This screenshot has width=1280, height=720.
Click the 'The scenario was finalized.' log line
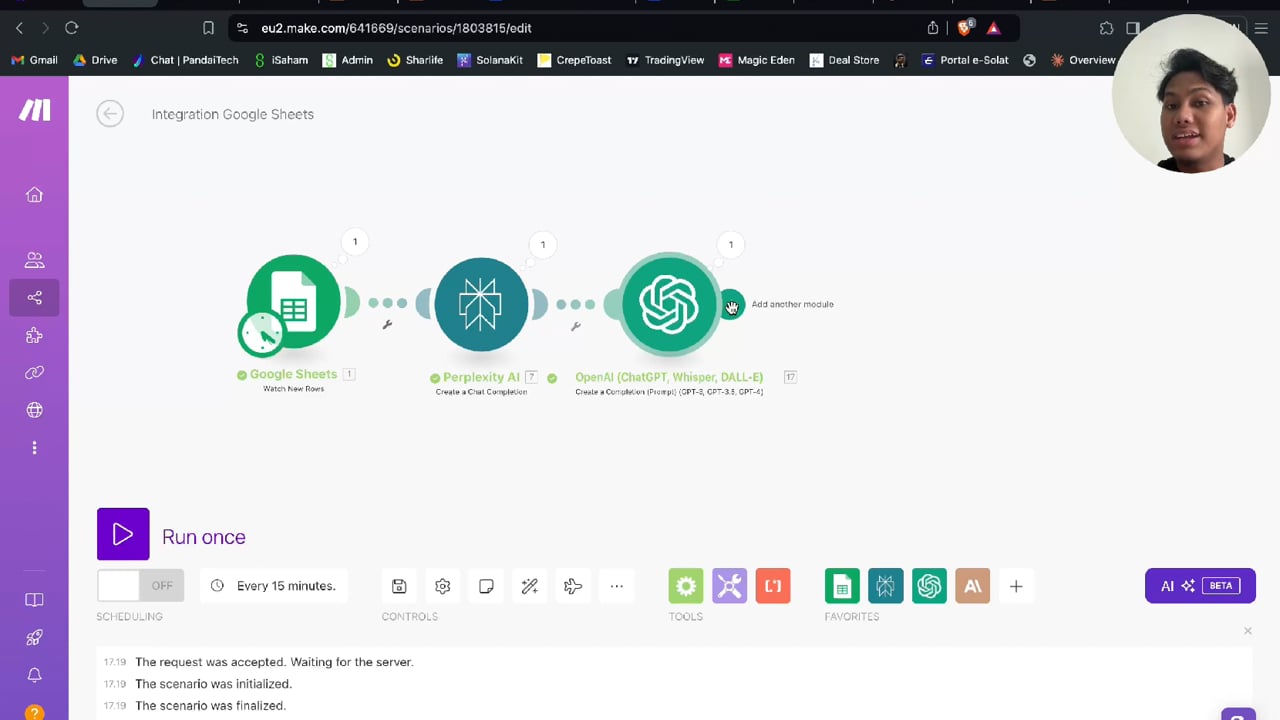click(x=211, y=706)
